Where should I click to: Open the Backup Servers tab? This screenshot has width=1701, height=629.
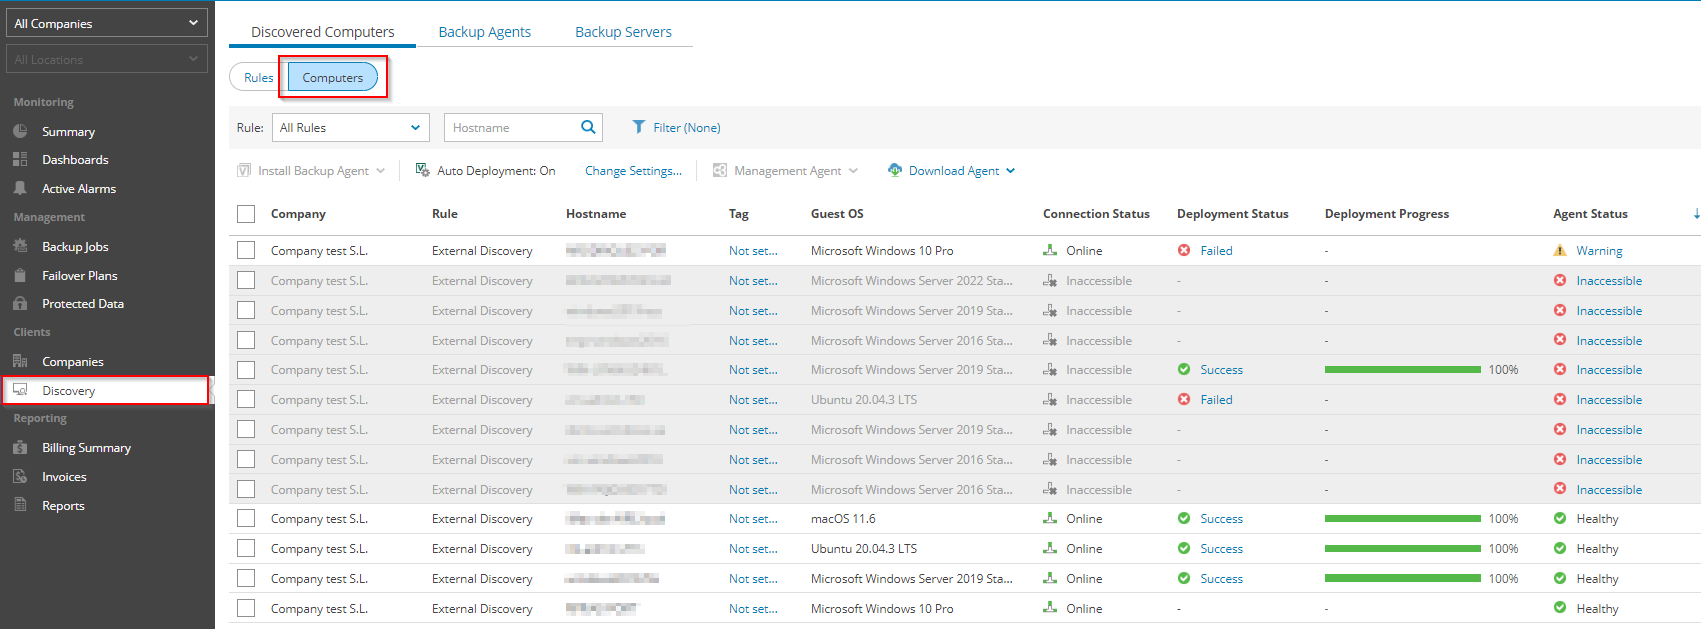click(x=623, y=32)
